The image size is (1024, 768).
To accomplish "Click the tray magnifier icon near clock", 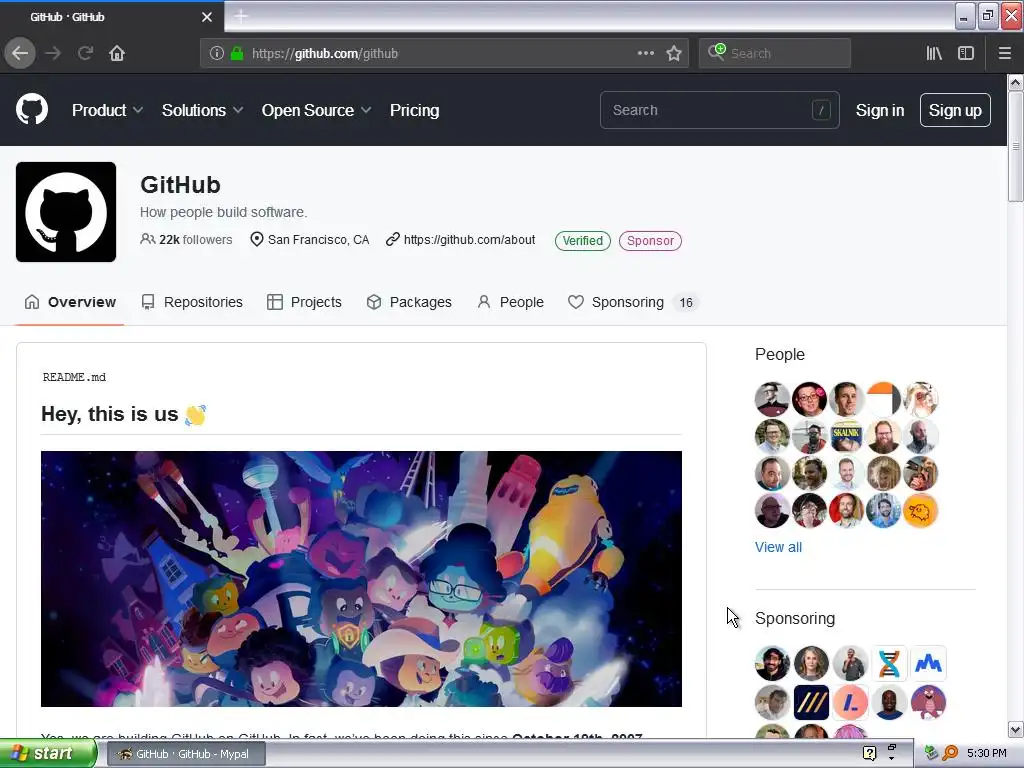I will coord(950,753).
